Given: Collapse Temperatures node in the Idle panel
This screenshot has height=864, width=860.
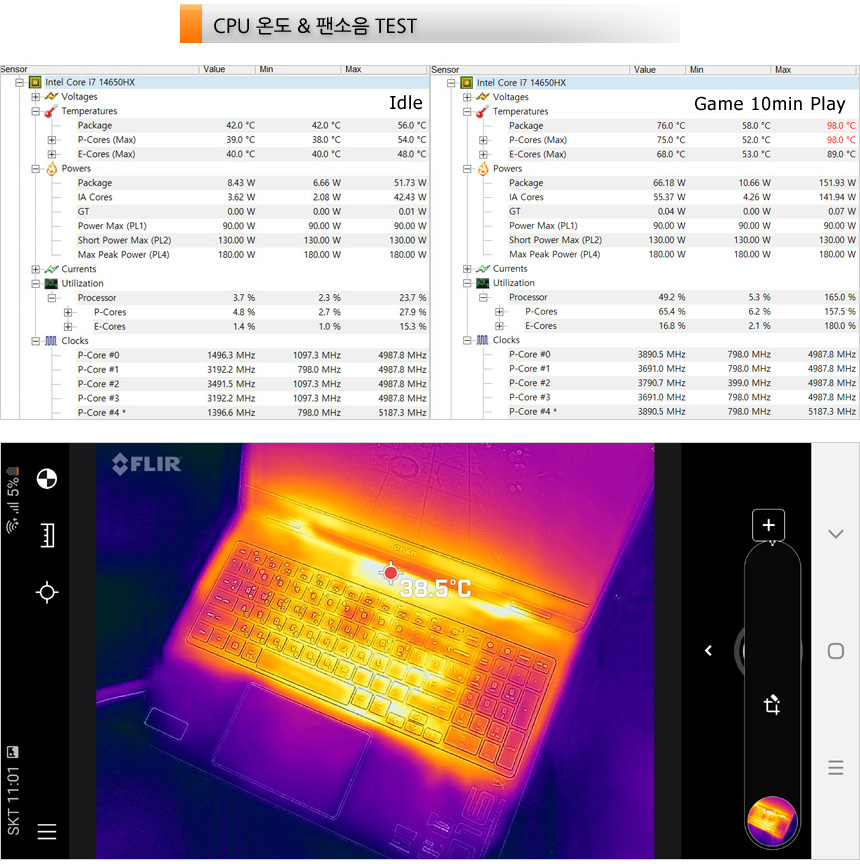Looking at the screenshot, I should [36, 111].
